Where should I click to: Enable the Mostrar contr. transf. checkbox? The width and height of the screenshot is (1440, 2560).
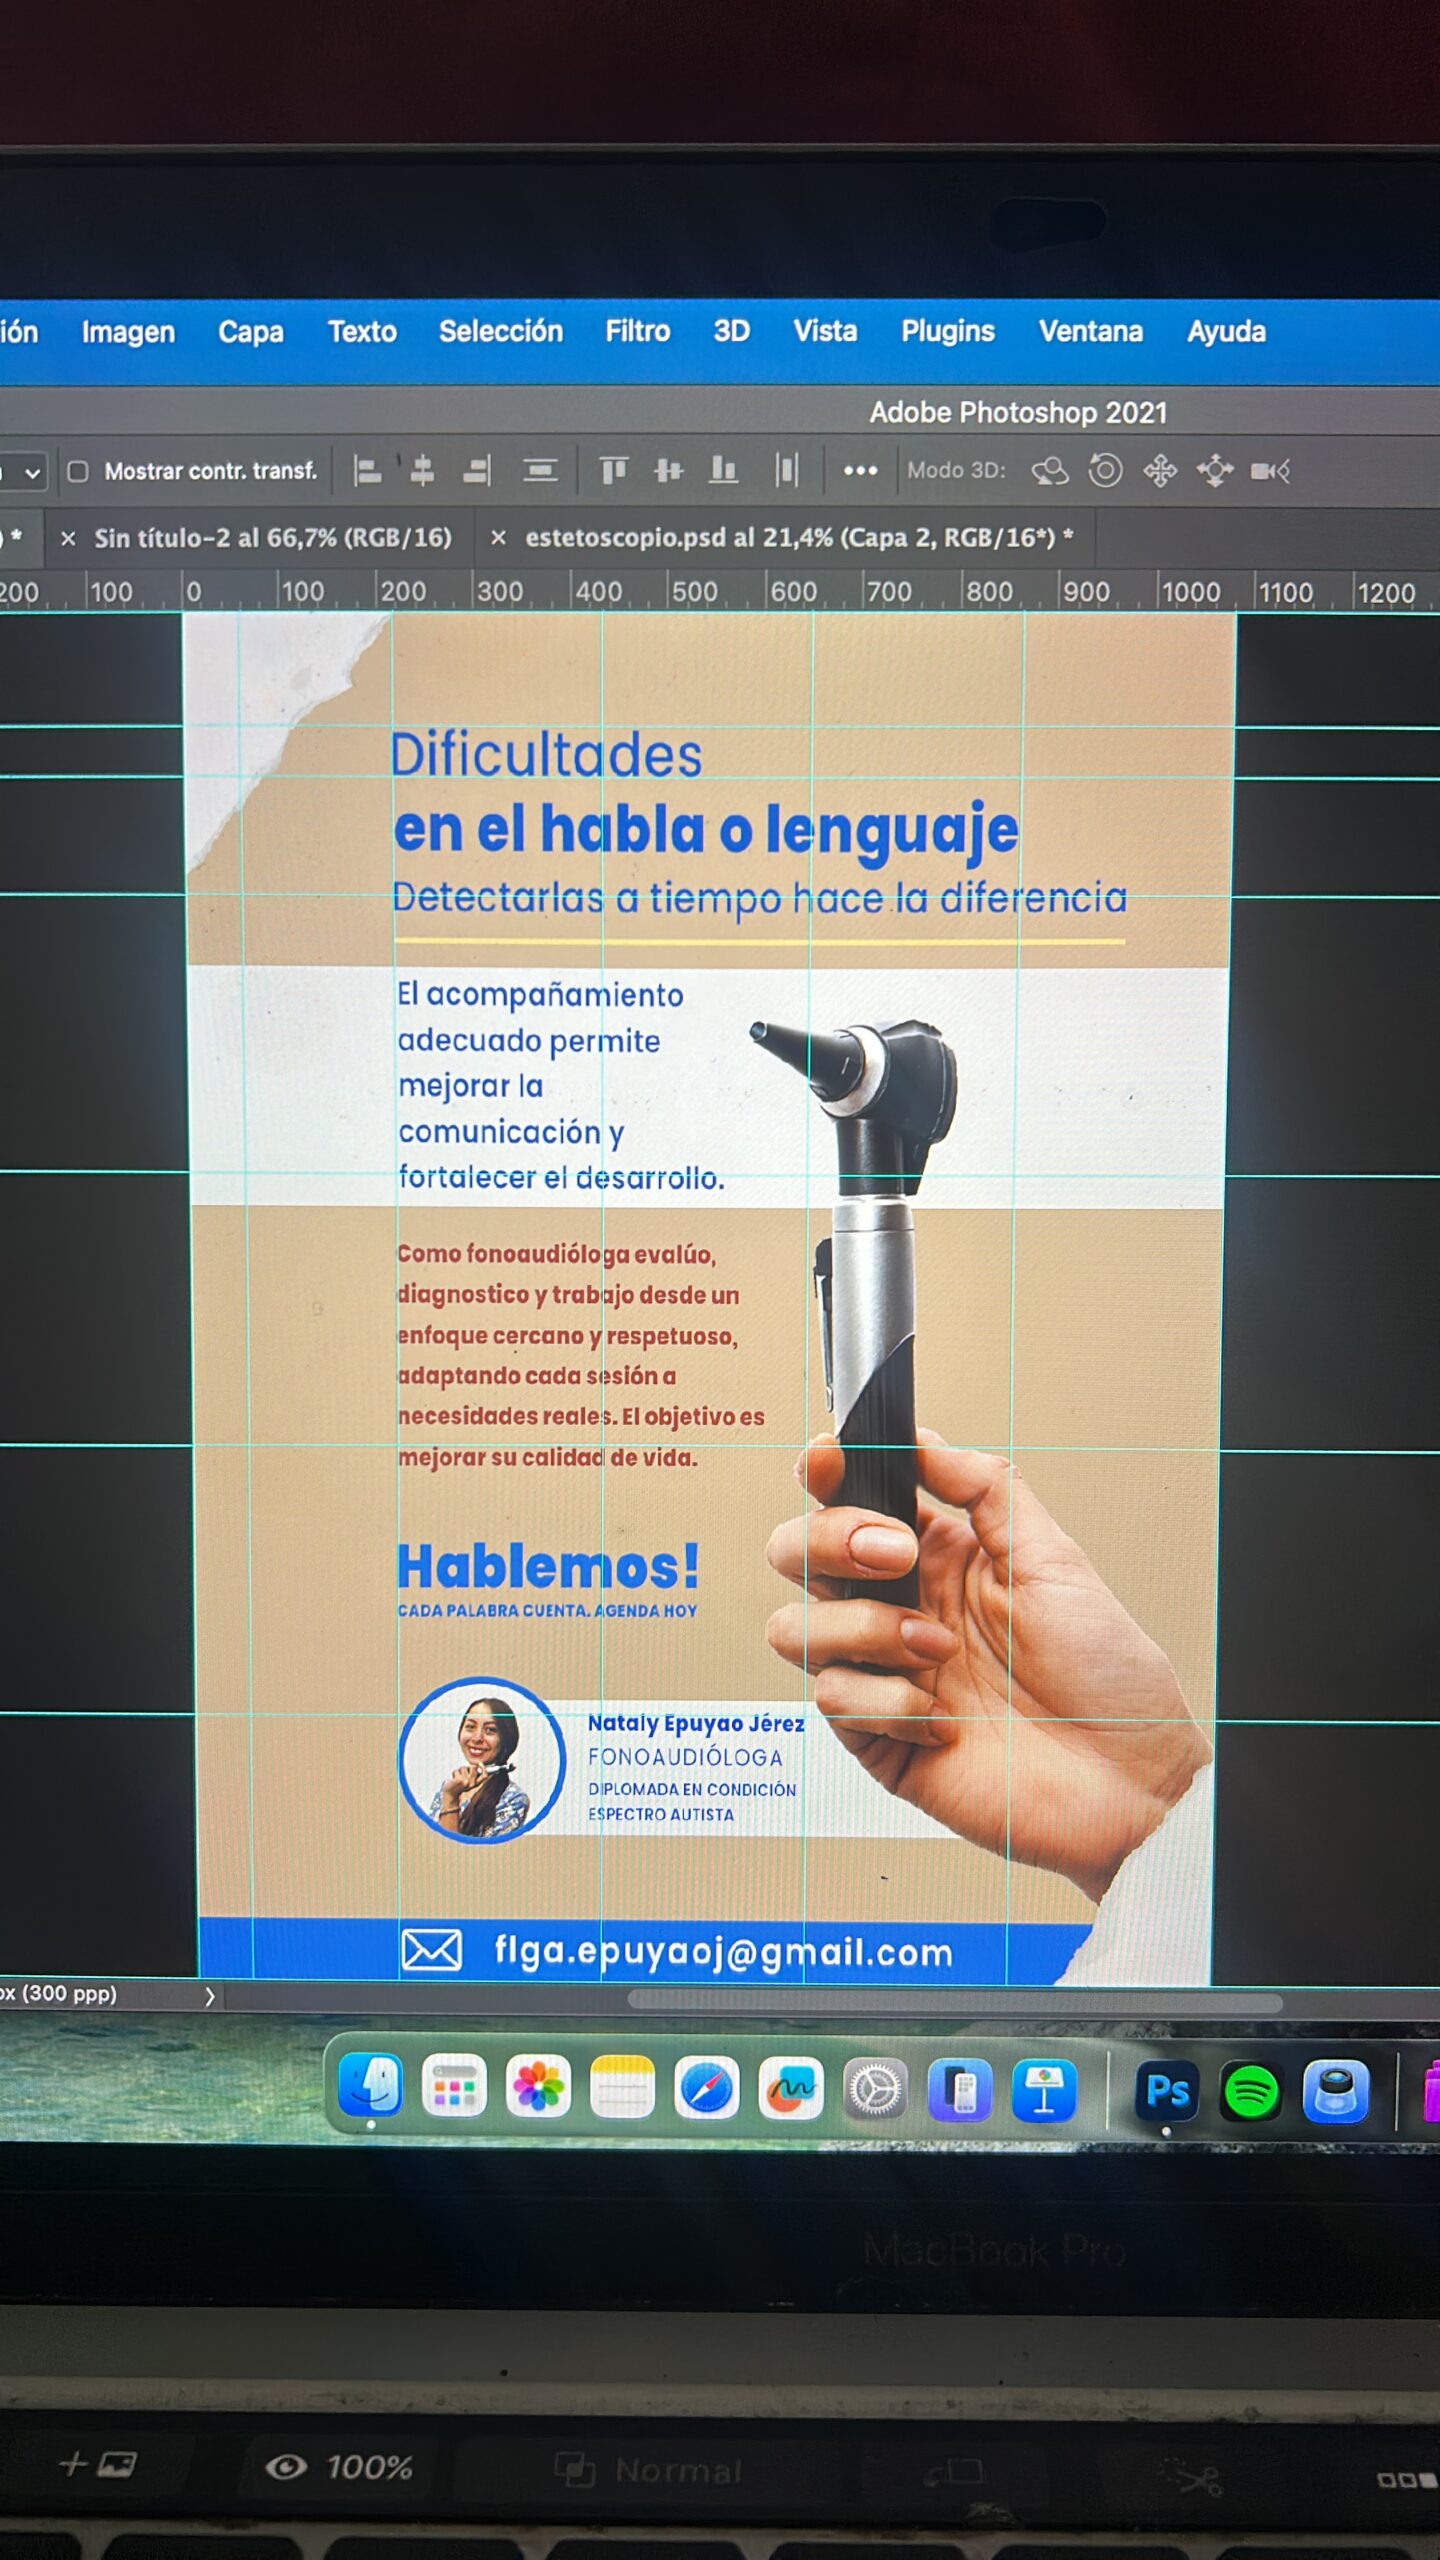(x=78, y=471)
